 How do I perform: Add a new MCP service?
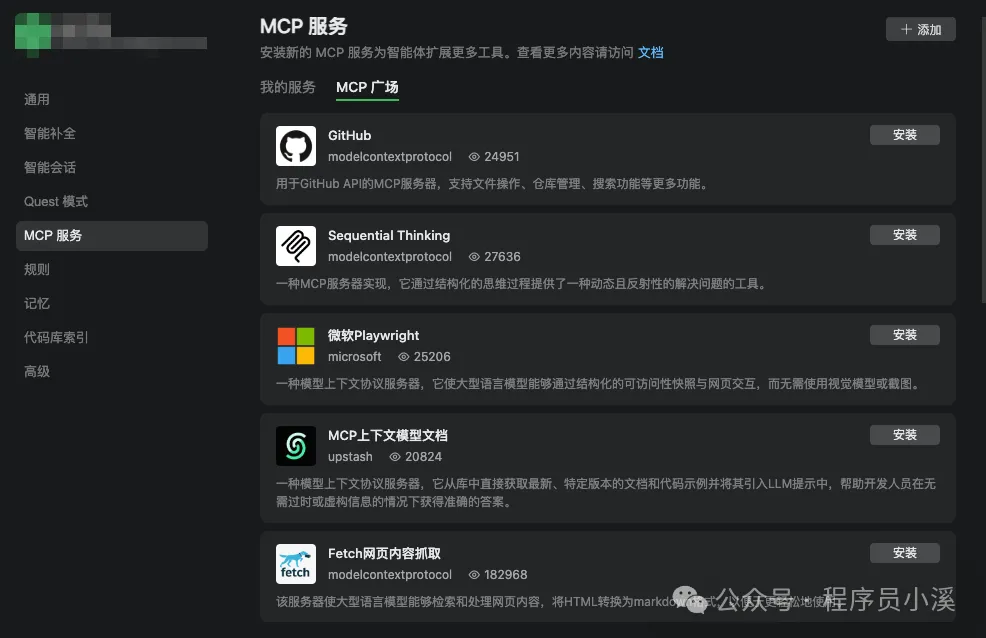click(921, 30)
